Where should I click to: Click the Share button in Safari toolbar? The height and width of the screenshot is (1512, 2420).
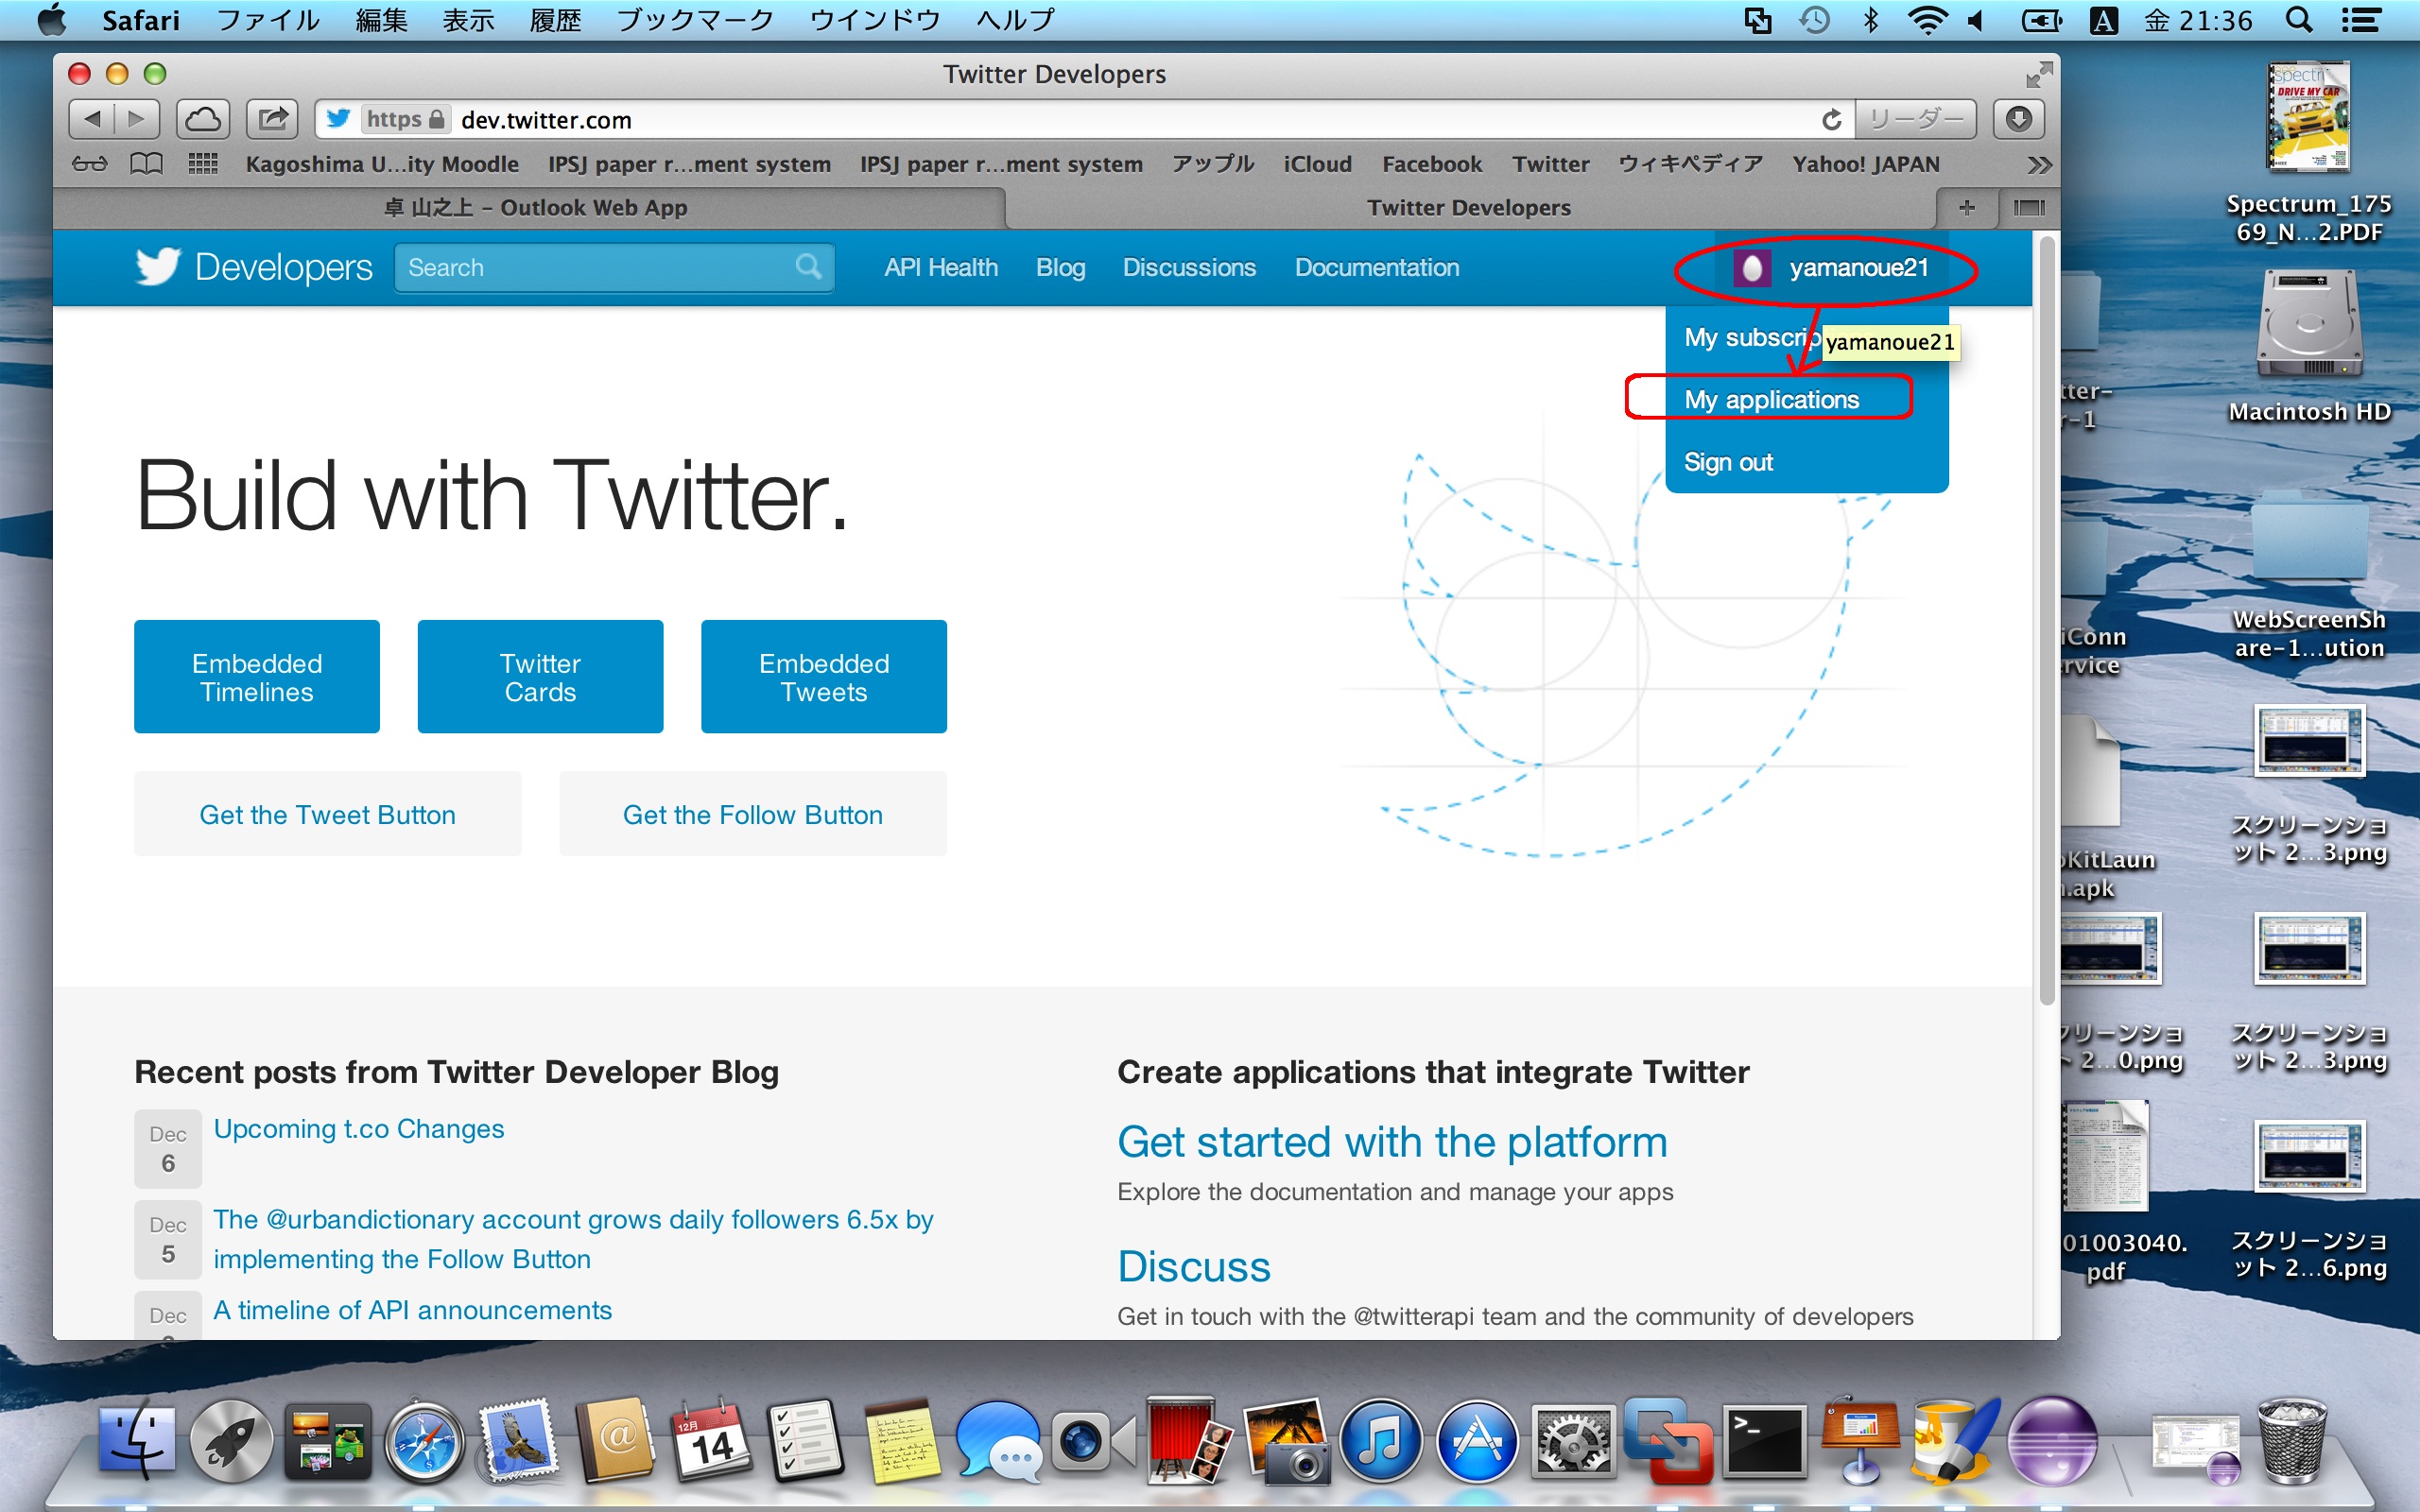click(272, 120)
